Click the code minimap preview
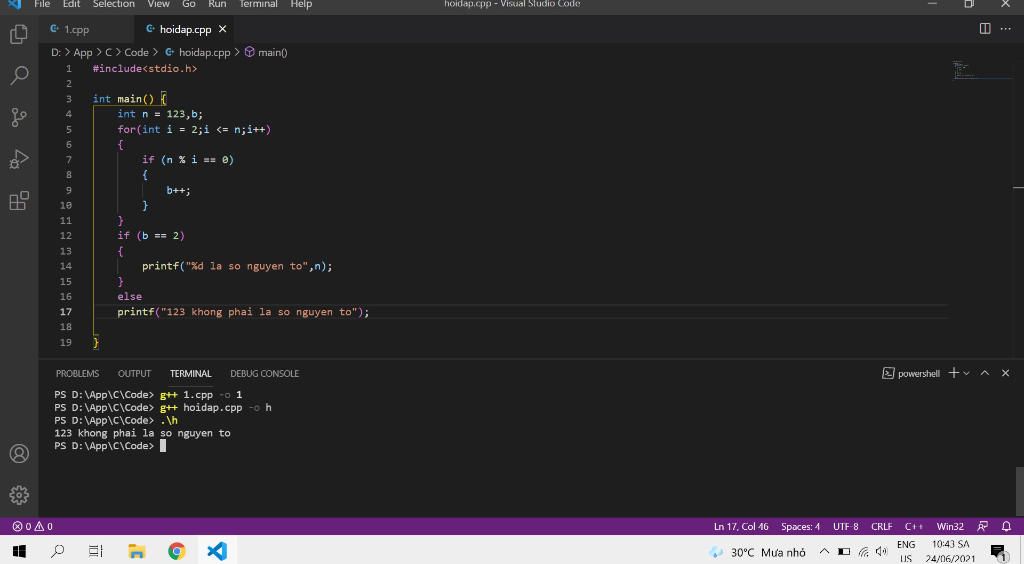The image size is (1024, 564). (x=980, y=70)
